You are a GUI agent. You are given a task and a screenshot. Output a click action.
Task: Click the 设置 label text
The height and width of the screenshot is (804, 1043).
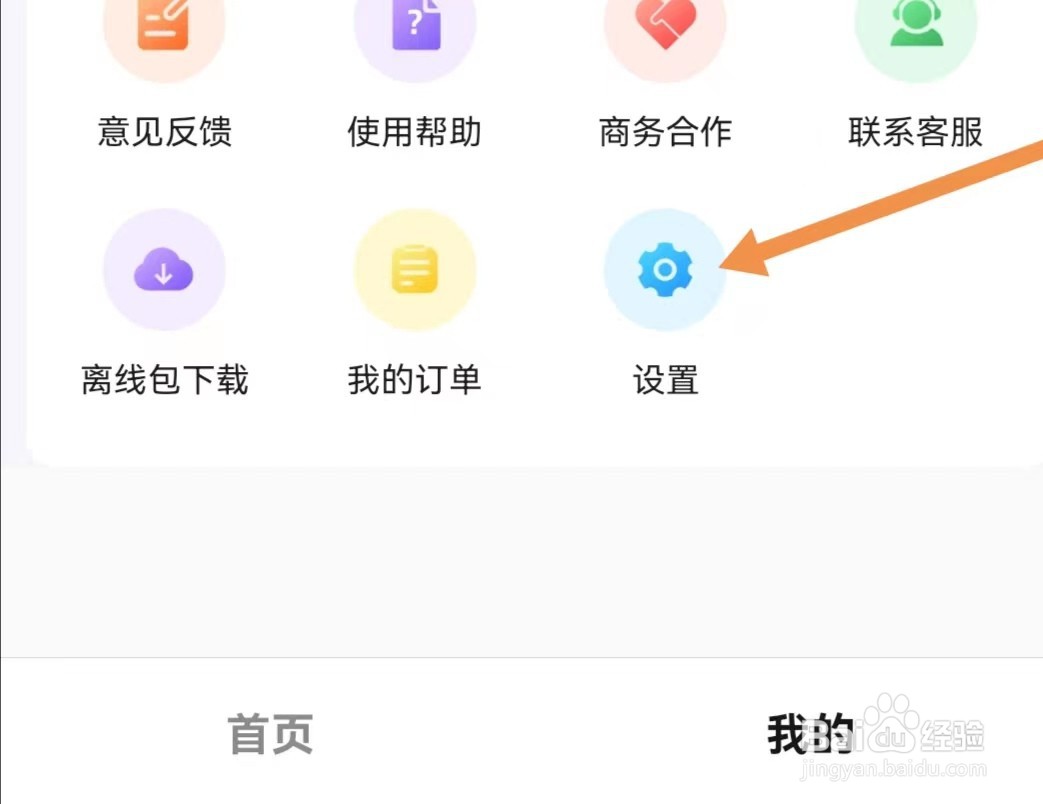tap(665, 380)
